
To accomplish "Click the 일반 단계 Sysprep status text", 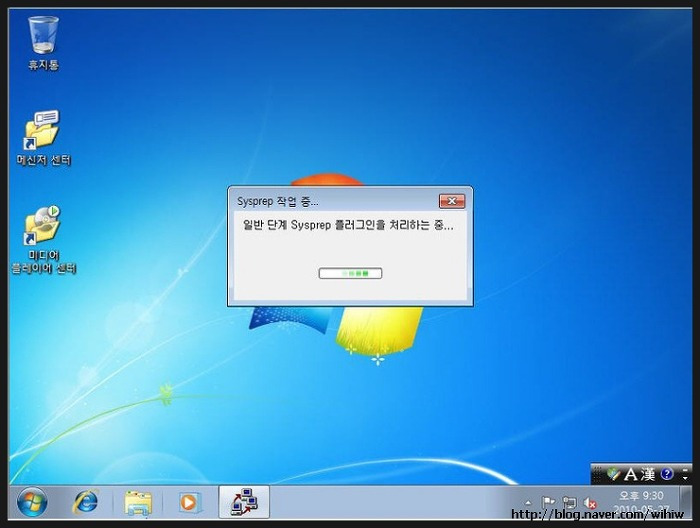I will 348,225.
